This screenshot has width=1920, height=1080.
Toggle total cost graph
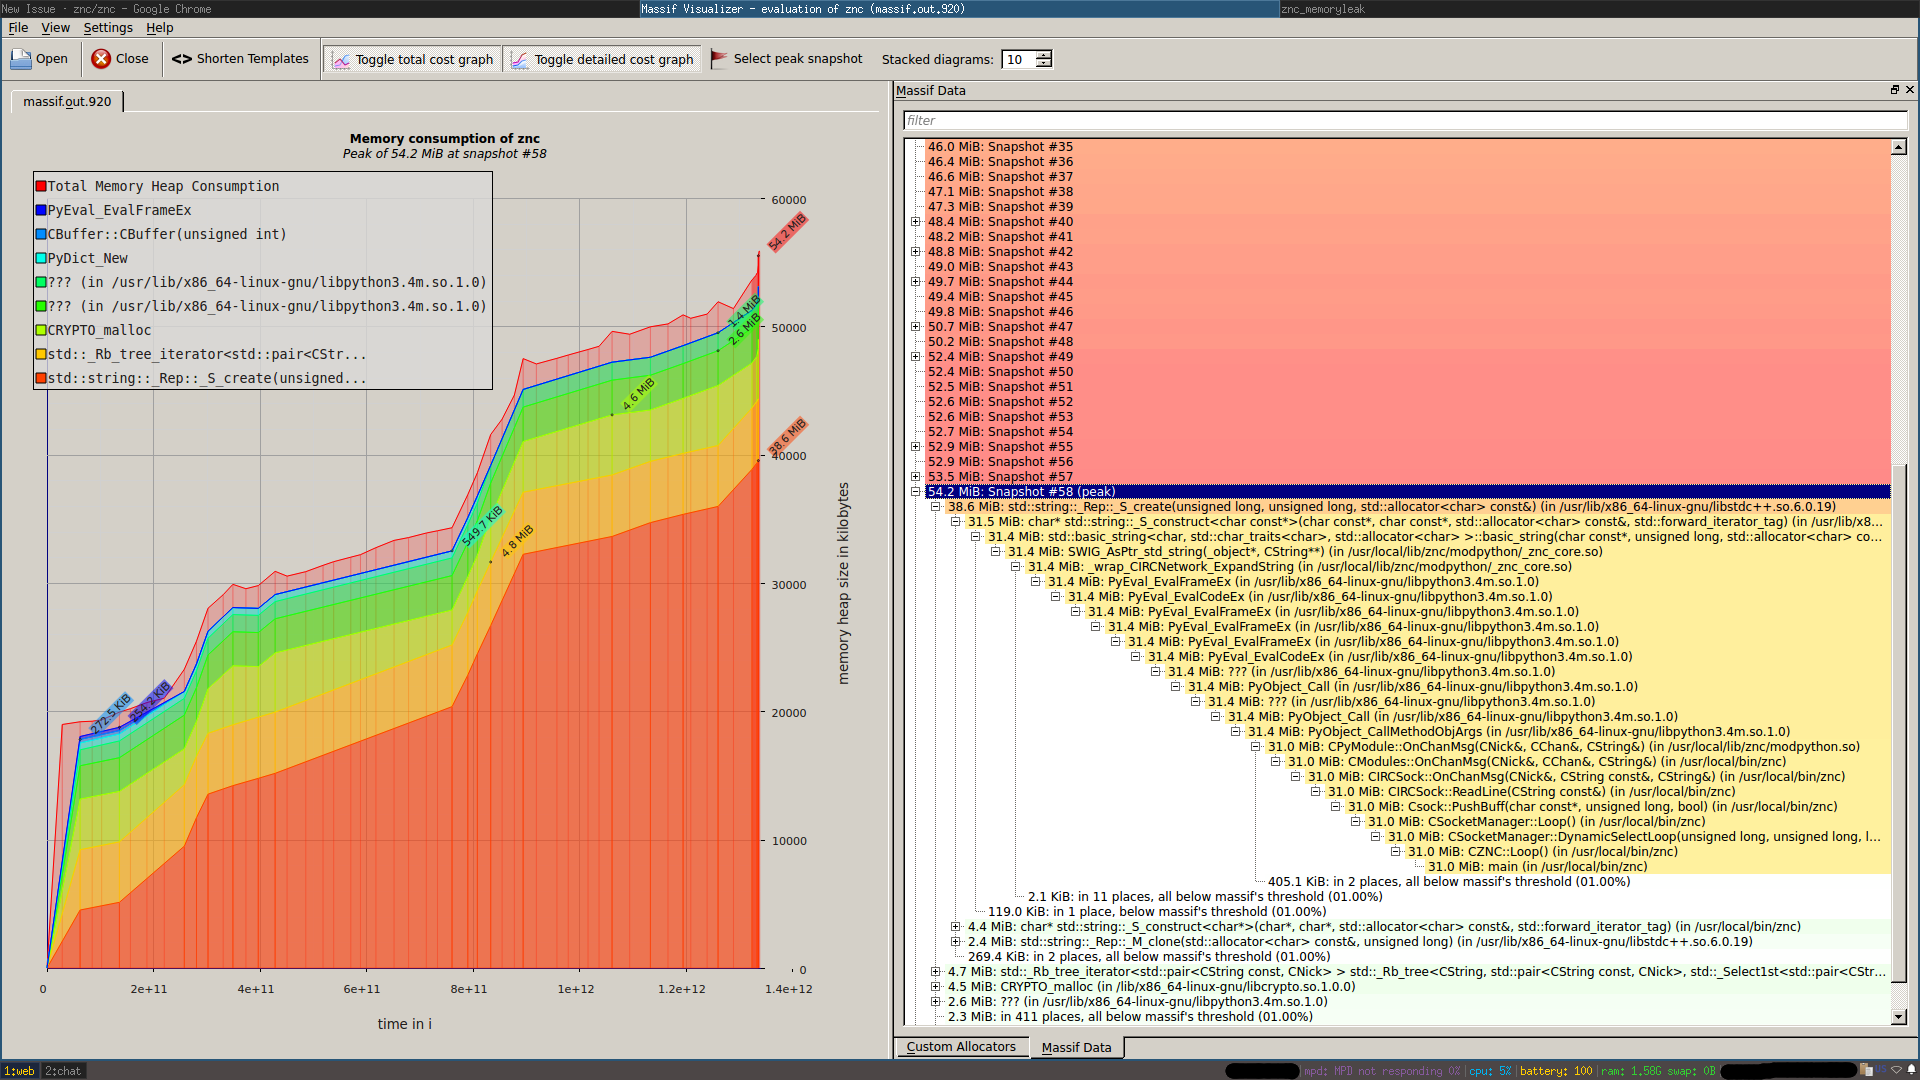(x=412, y=60)
